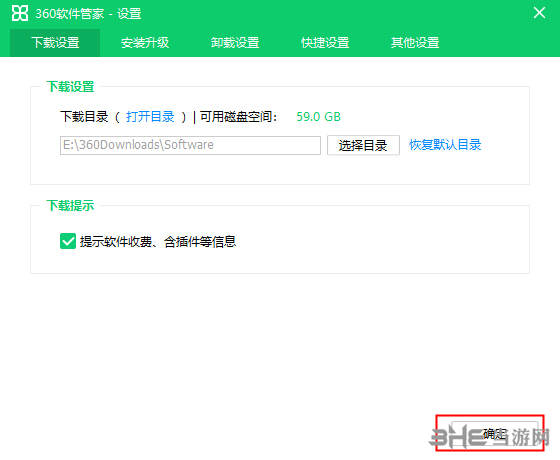Image resolution: width=560 pixels, height=460 pixels.
Task: Restore default folder via 恢复默认目录
Action: tap(445, 145)
